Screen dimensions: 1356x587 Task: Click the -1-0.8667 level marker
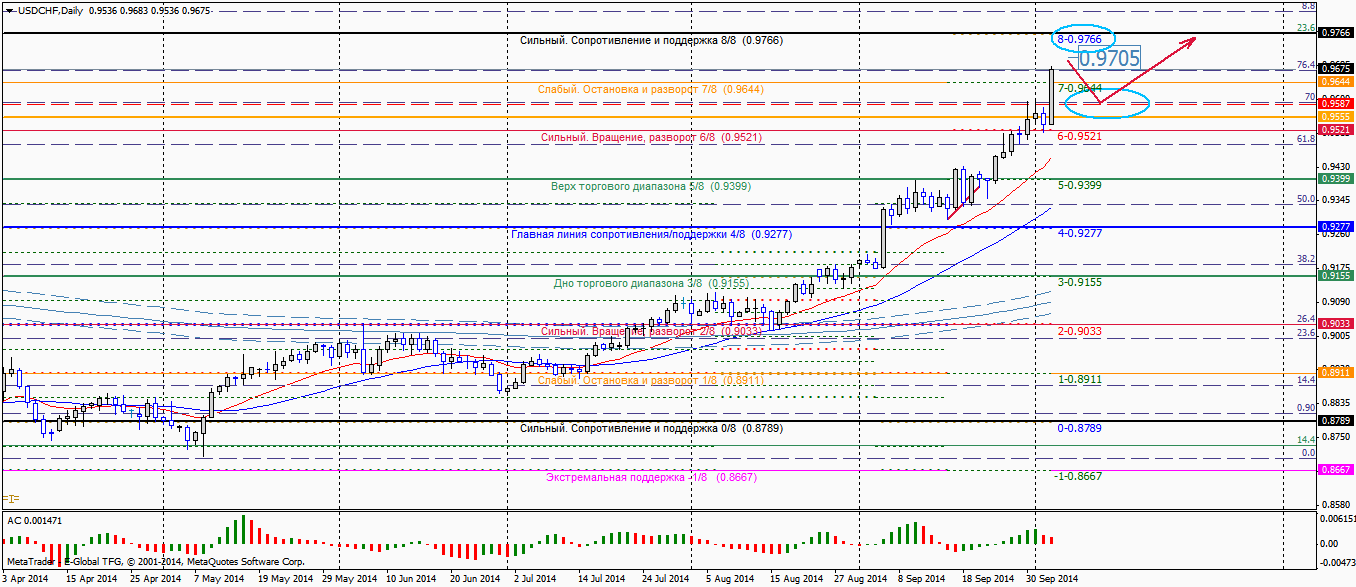1077,476
